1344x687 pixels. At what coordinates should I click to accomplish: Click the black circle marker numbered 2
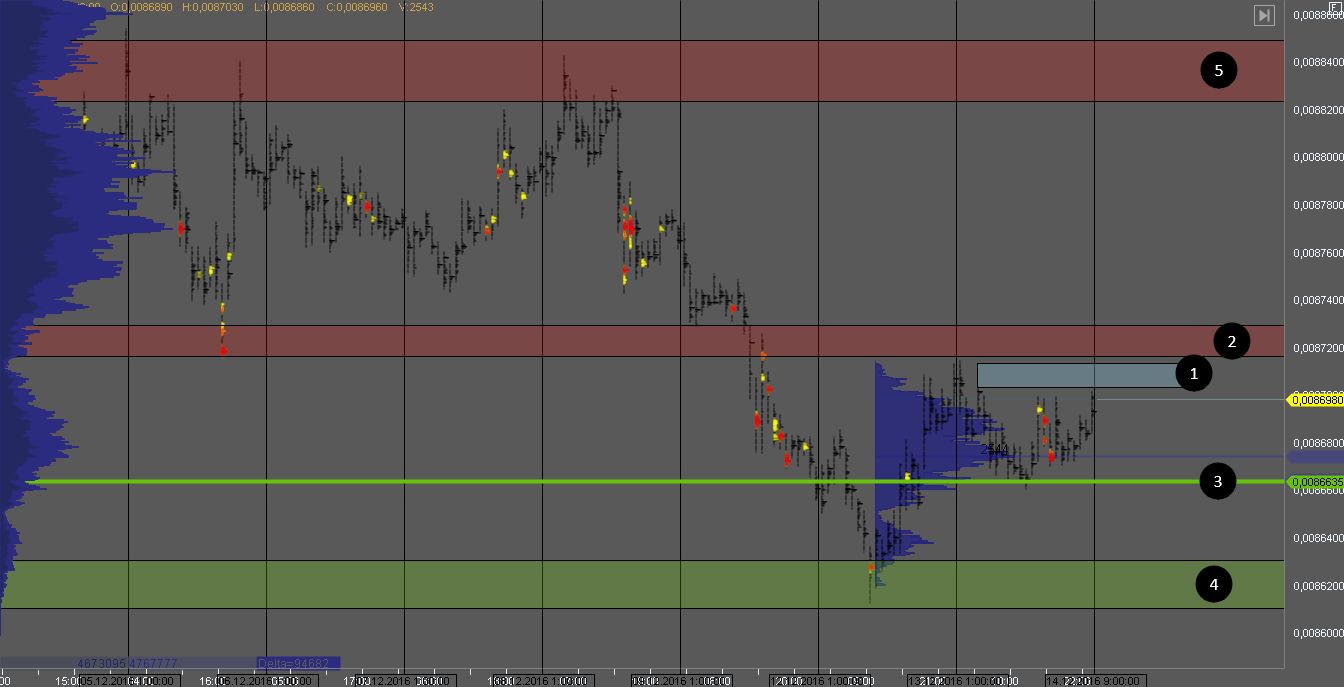pyautogui.click(x=1231, y=341)
